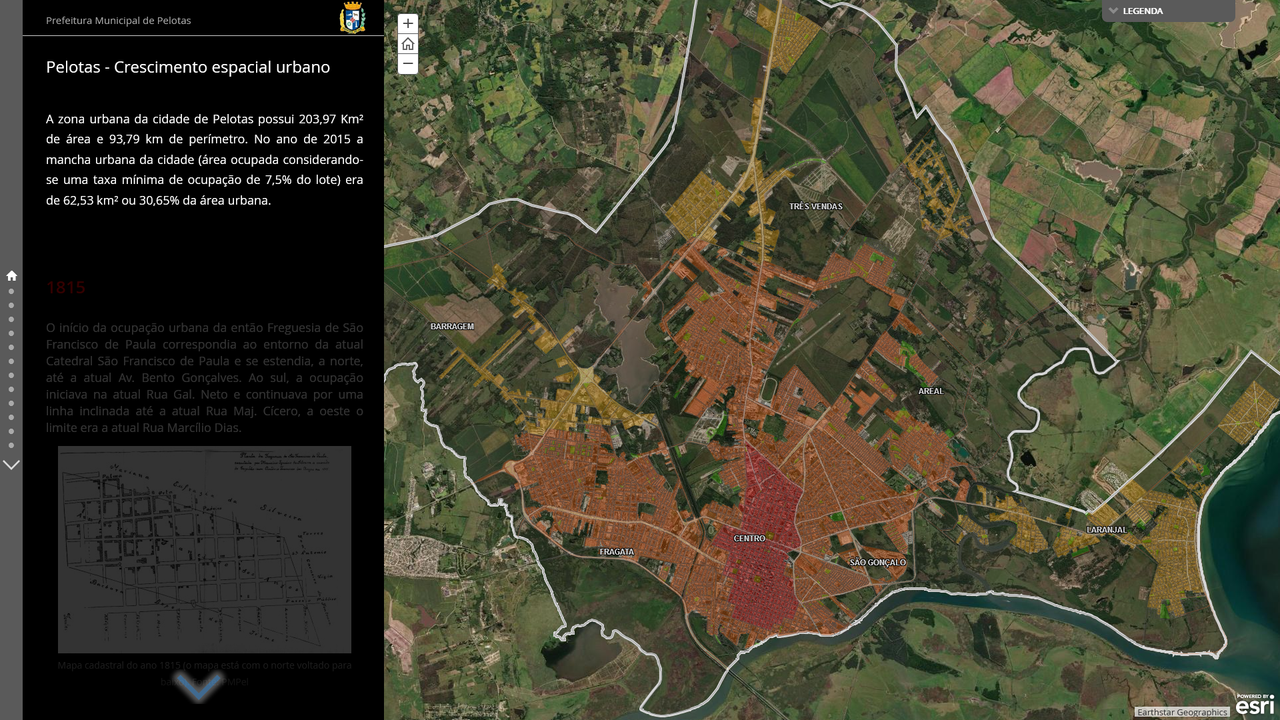
Task: Select the home icon in the section navigation sidebar
Action: click(11, 274)
